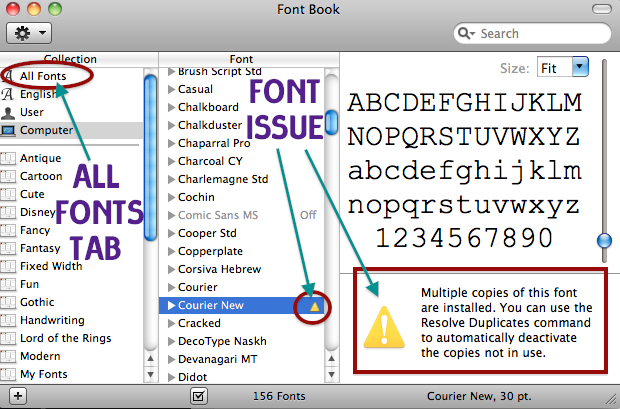The width and height of the screenshot is (620, 409).
Task: Click the Antique collection icon
Action: pos(8,158)
